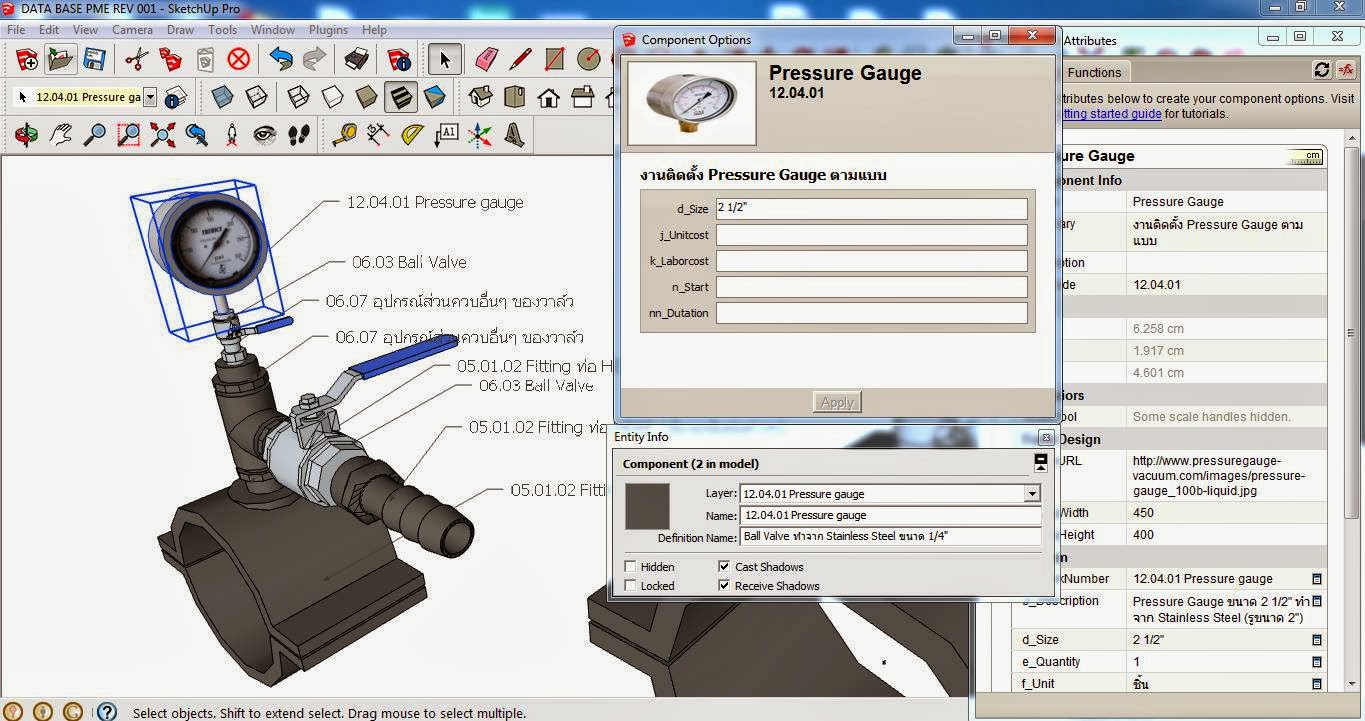Activate the Pan hand tool
The height and width of the screenshot is (721, 1365).
coord(61,134)
